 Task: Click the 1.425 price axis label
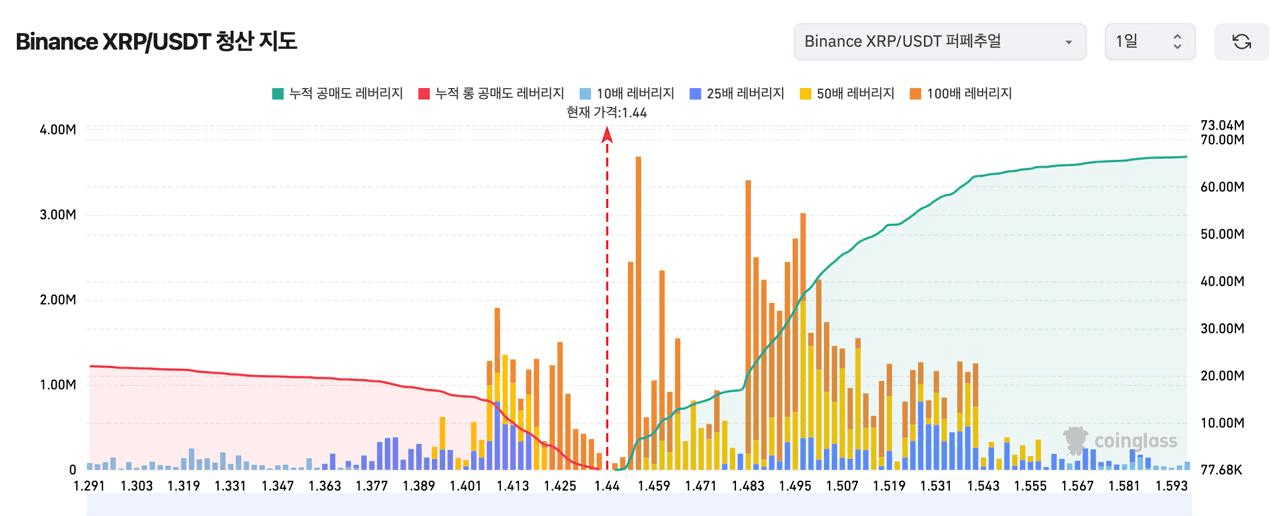559,486
